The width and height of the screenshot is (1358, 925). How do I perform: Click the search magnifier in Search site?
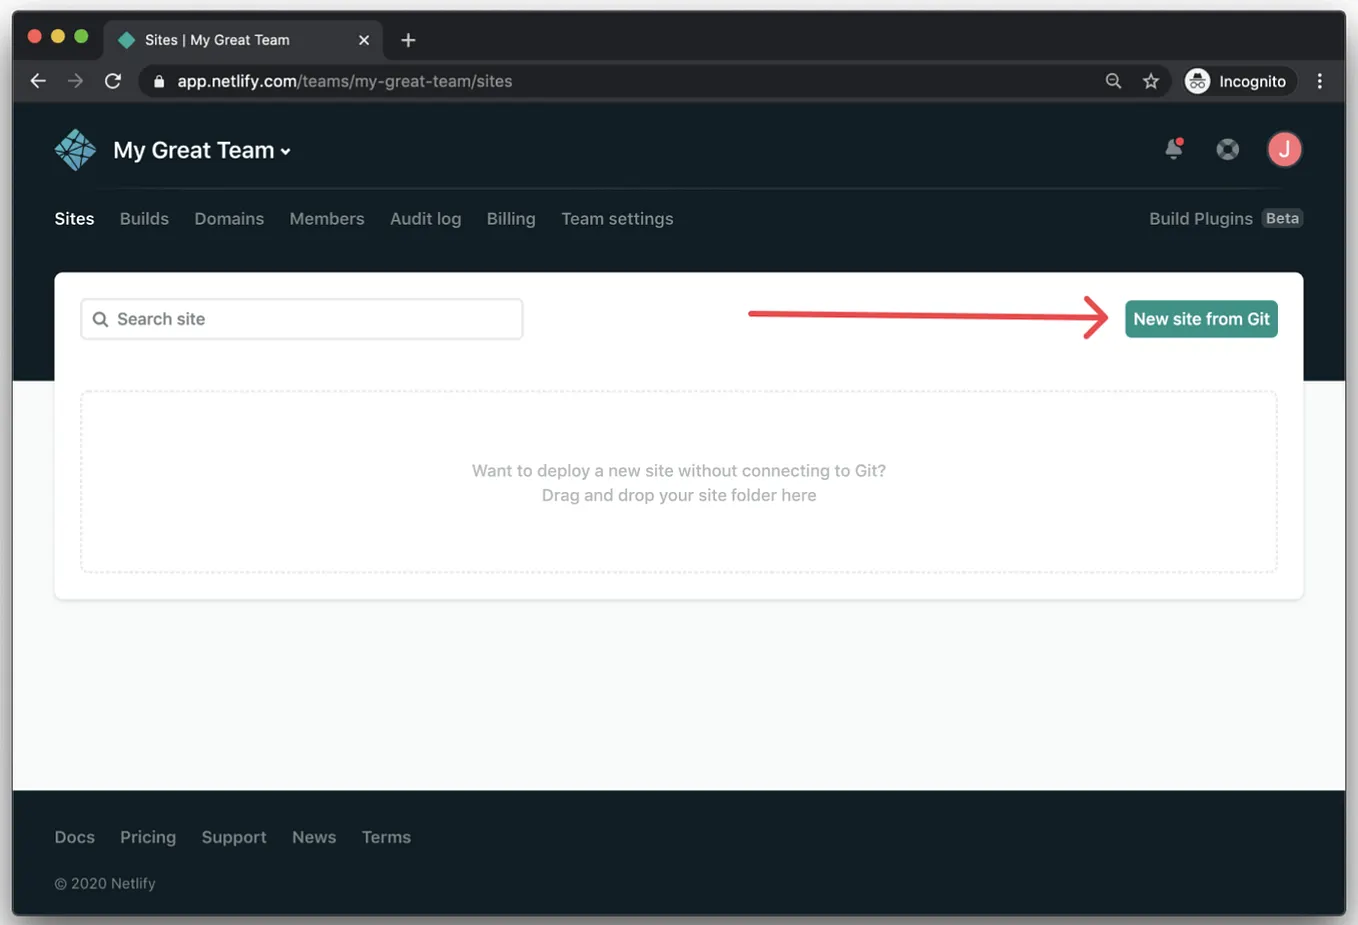tap(100, 319)
